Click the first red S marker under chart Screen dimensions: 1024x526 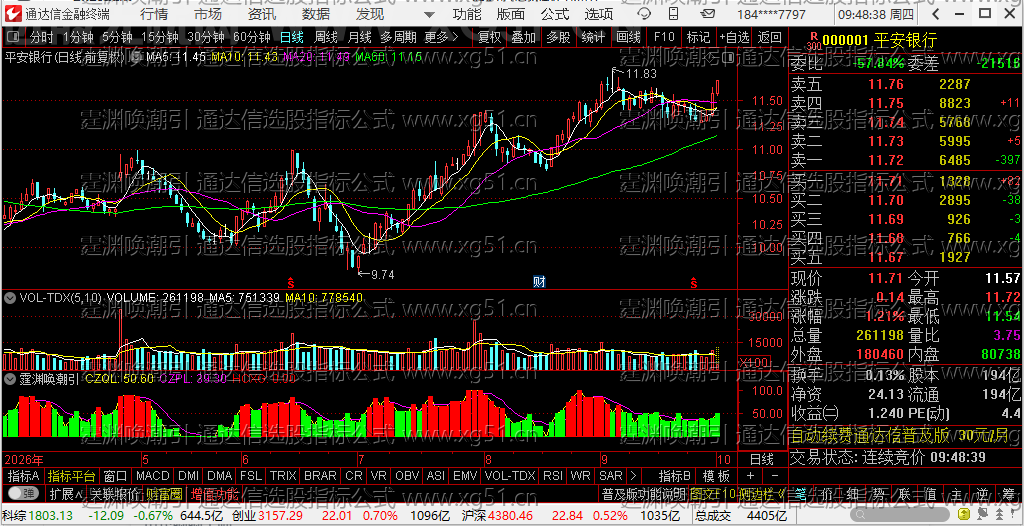291,283
